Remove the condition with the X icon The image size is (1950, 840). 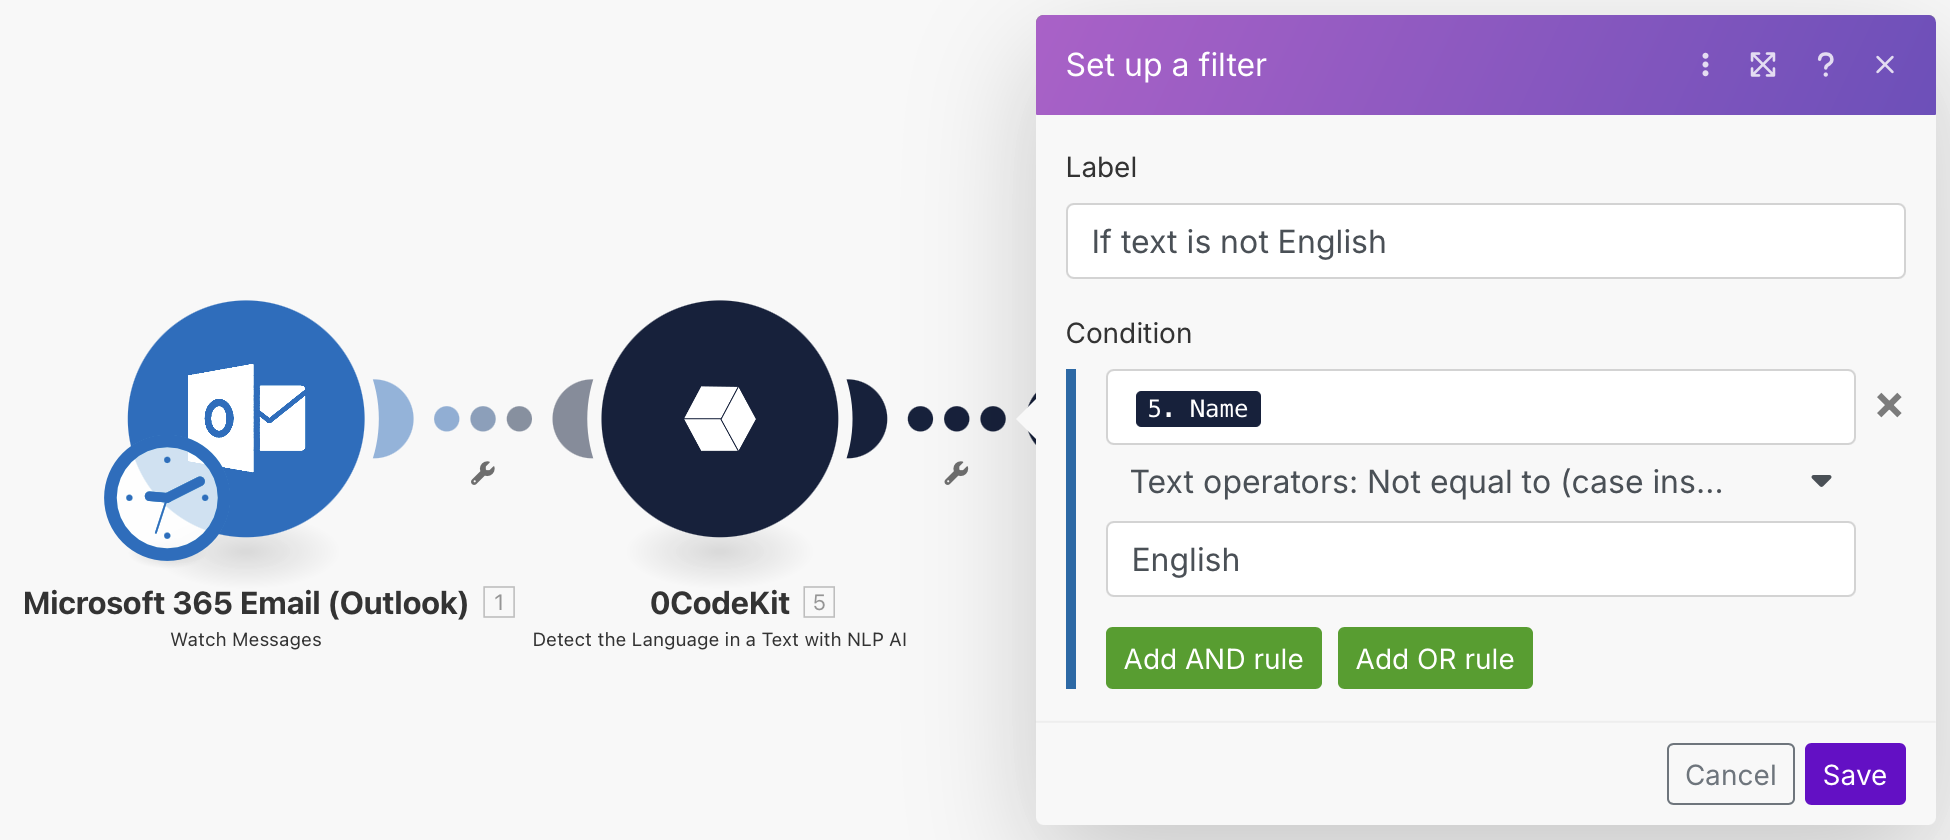1889,405
